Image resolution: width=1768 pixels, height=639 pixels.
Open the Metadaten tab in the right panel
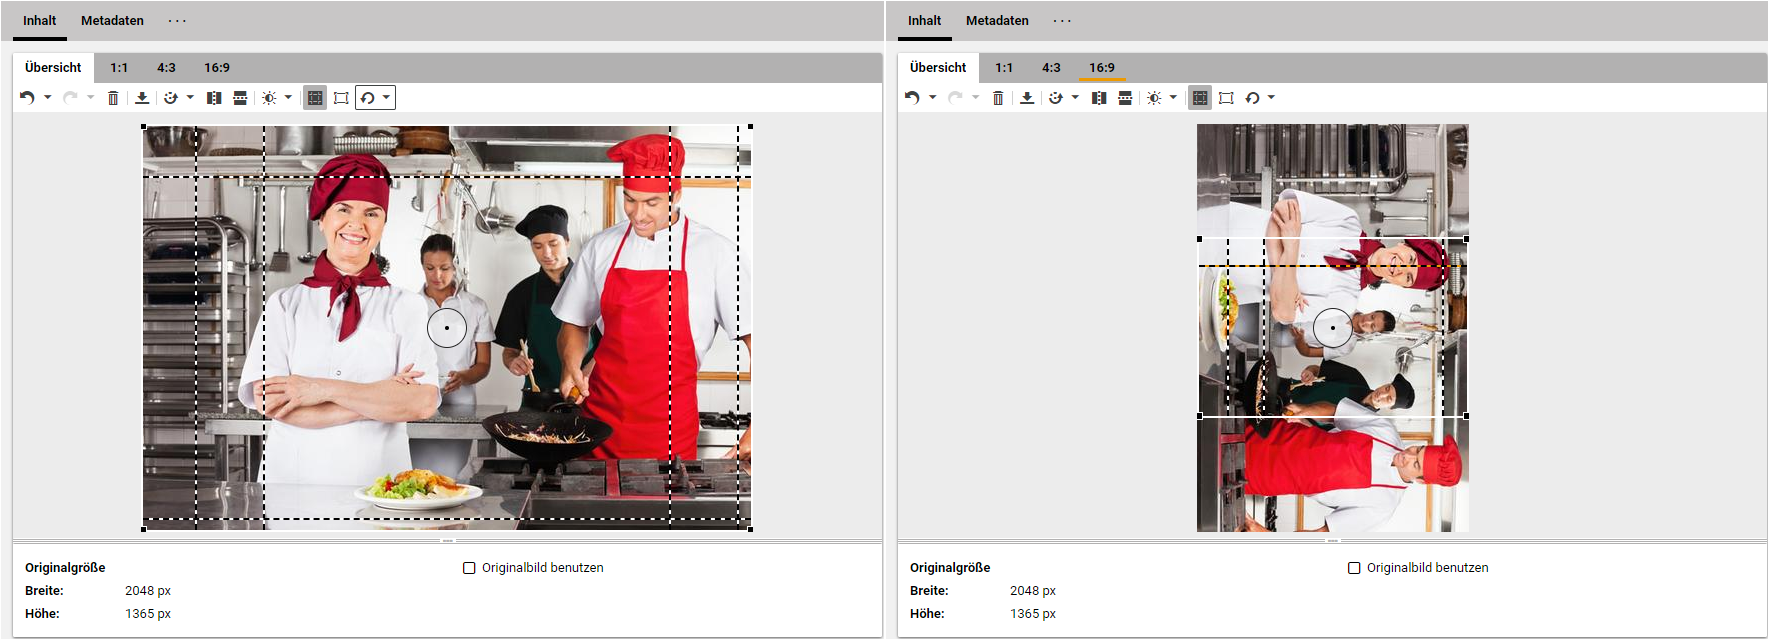[997, 21]
